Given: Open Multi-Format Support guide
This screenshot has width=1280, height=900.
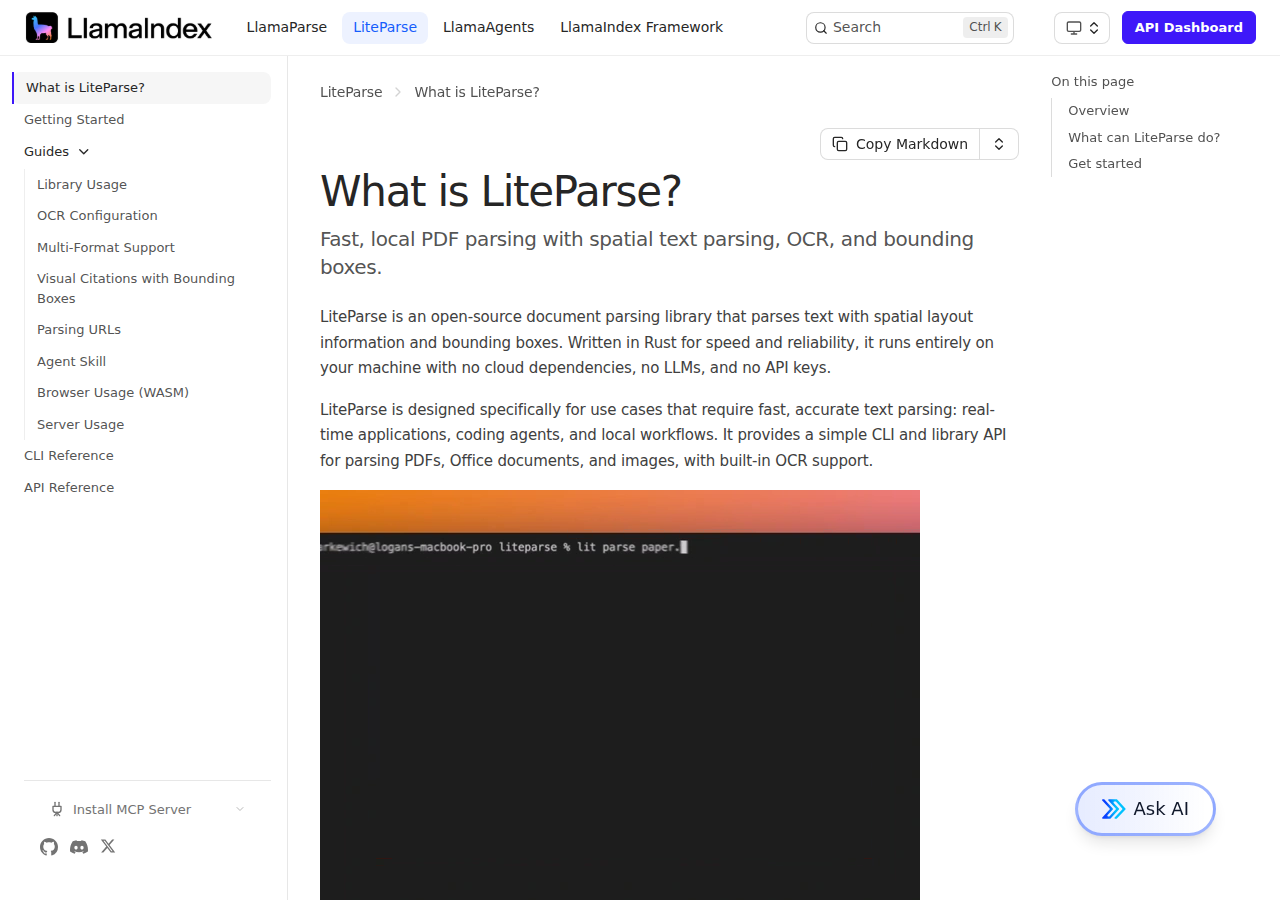Looking at the screenshot, I should (106, 248).
